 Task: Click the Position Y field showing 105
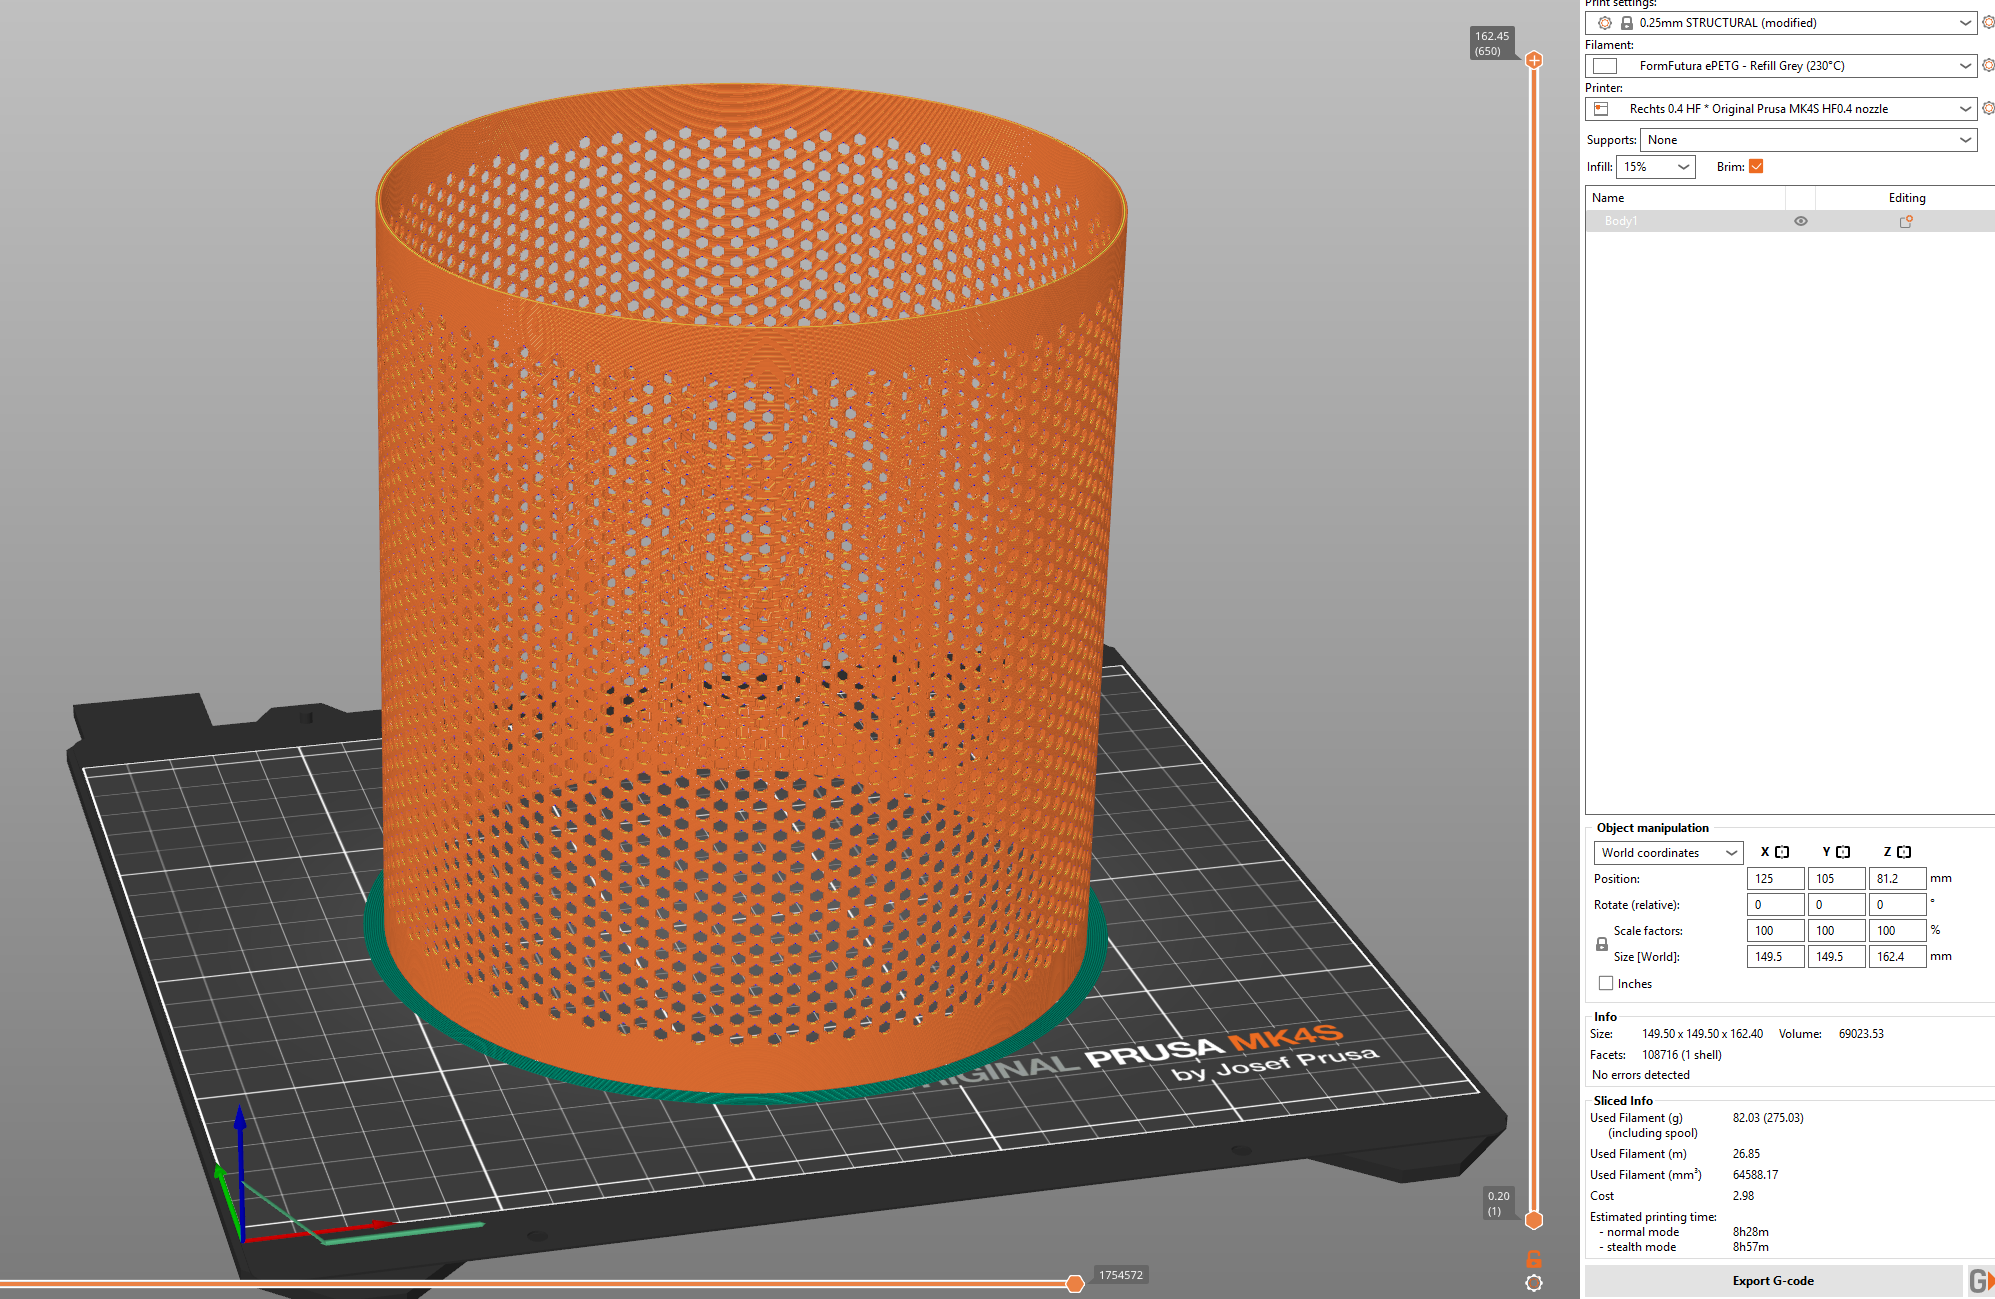[x=1836, y=879]
